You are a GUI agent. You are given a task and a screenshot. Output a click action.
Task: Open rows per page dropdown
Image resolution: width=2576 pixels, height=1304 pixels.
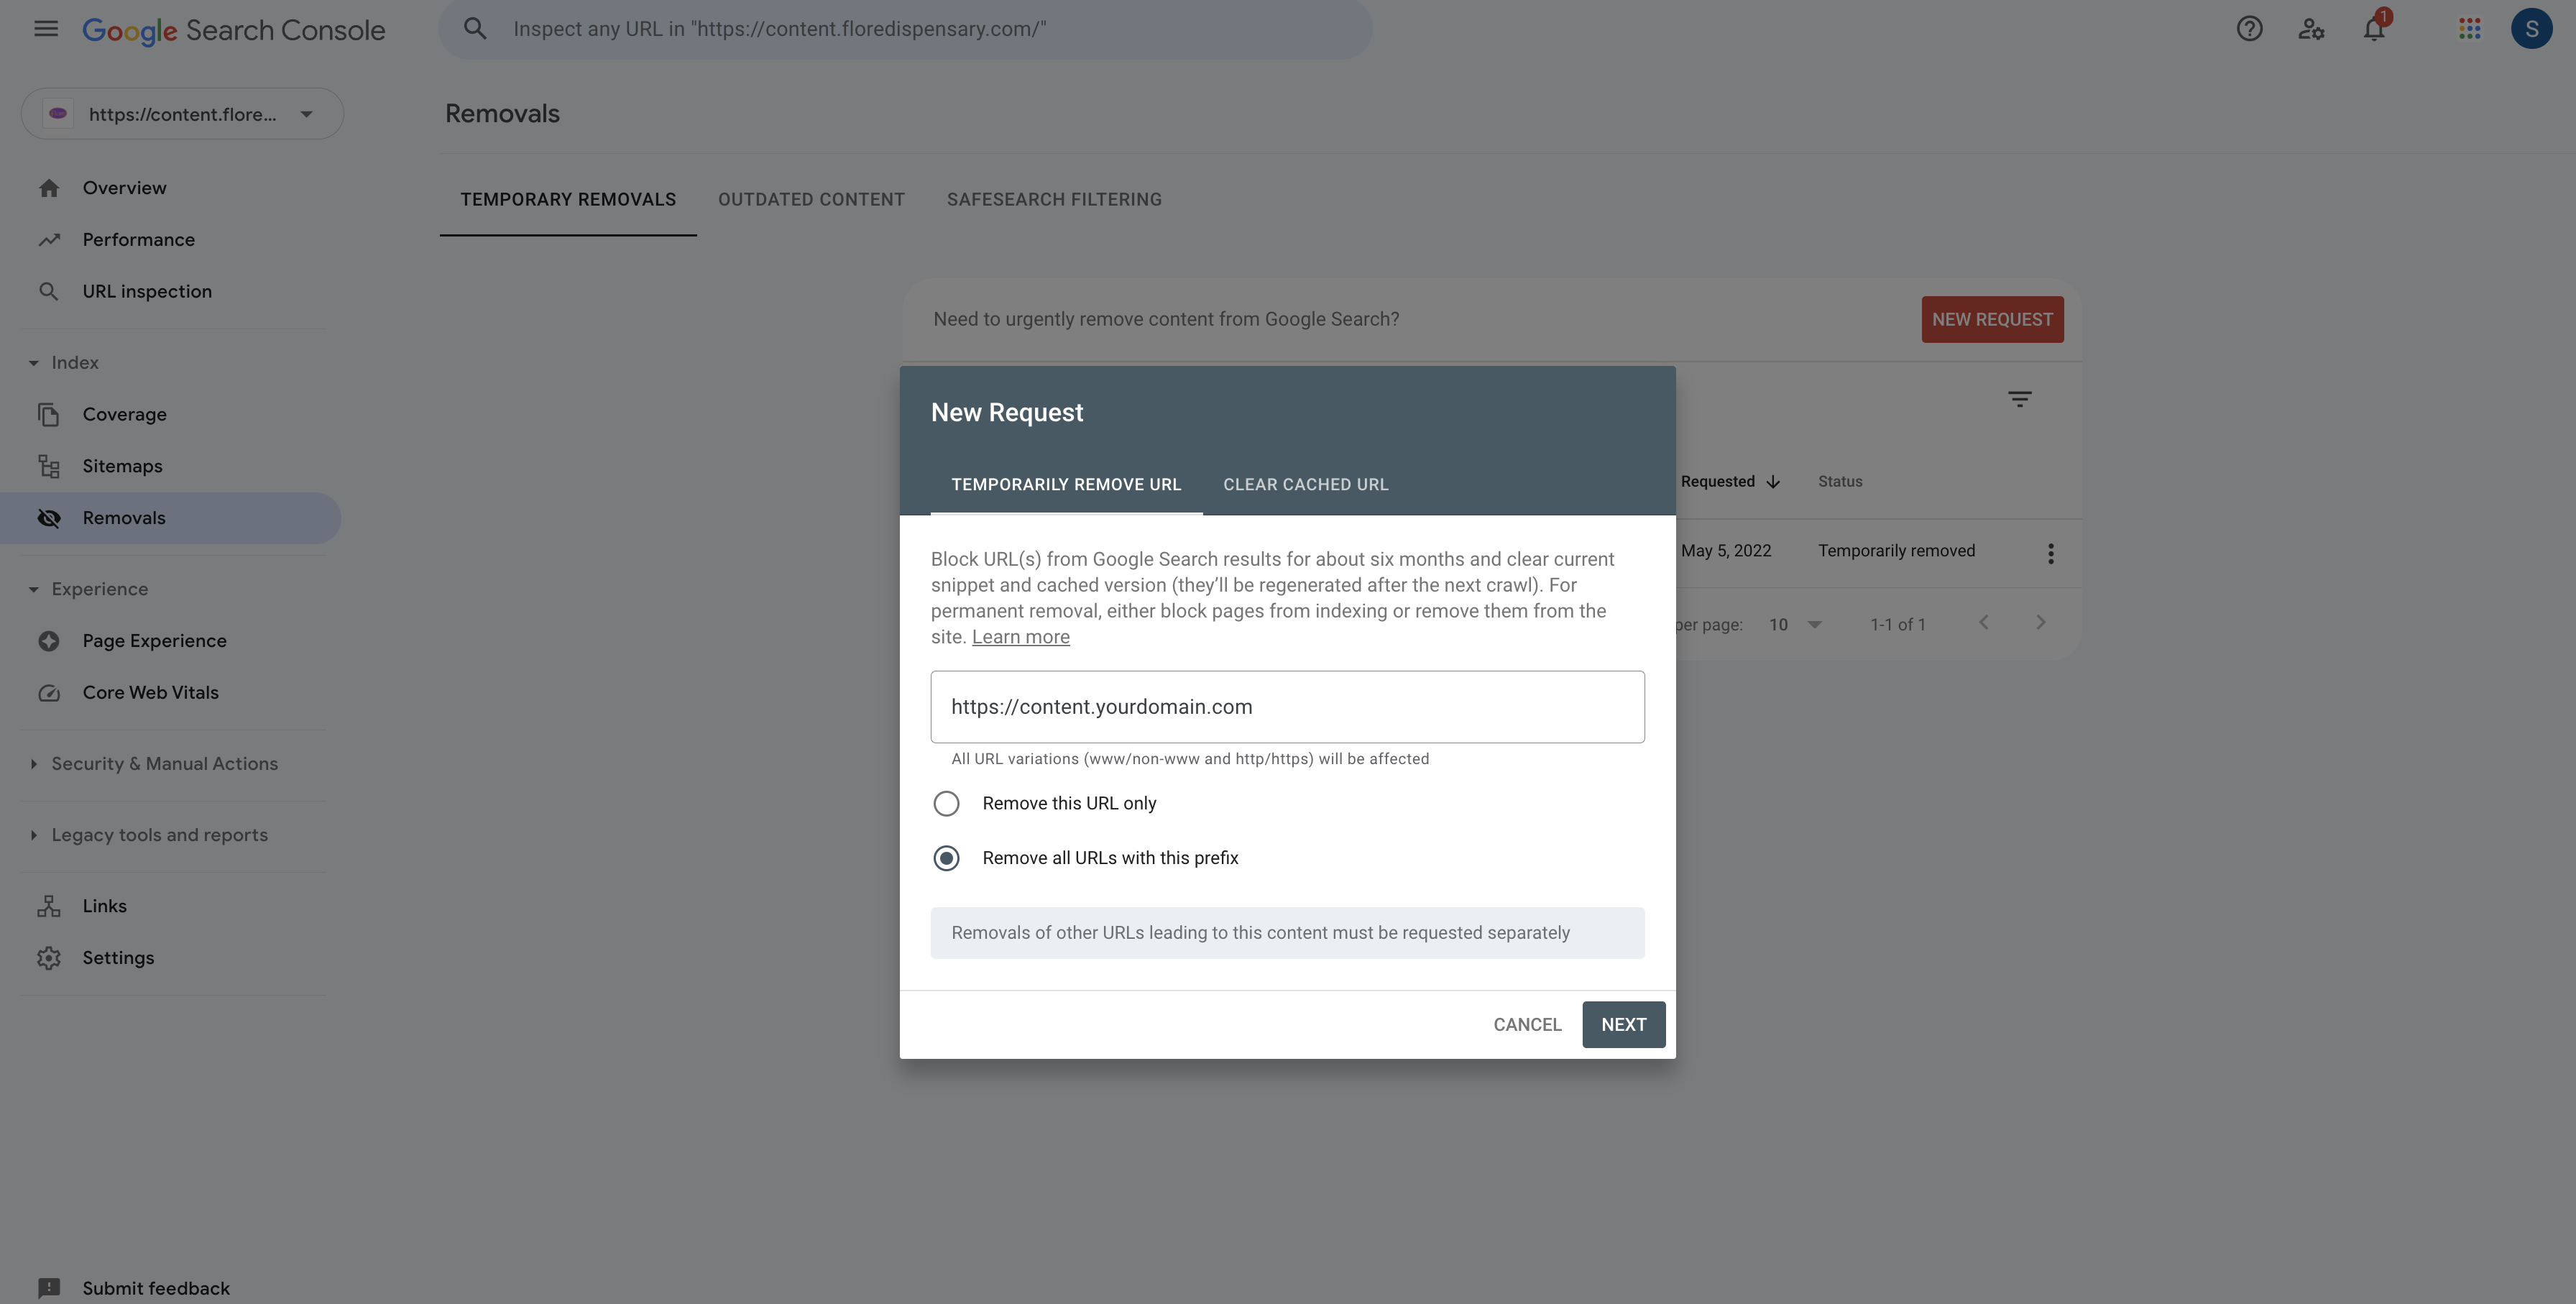pos(1795,625)
